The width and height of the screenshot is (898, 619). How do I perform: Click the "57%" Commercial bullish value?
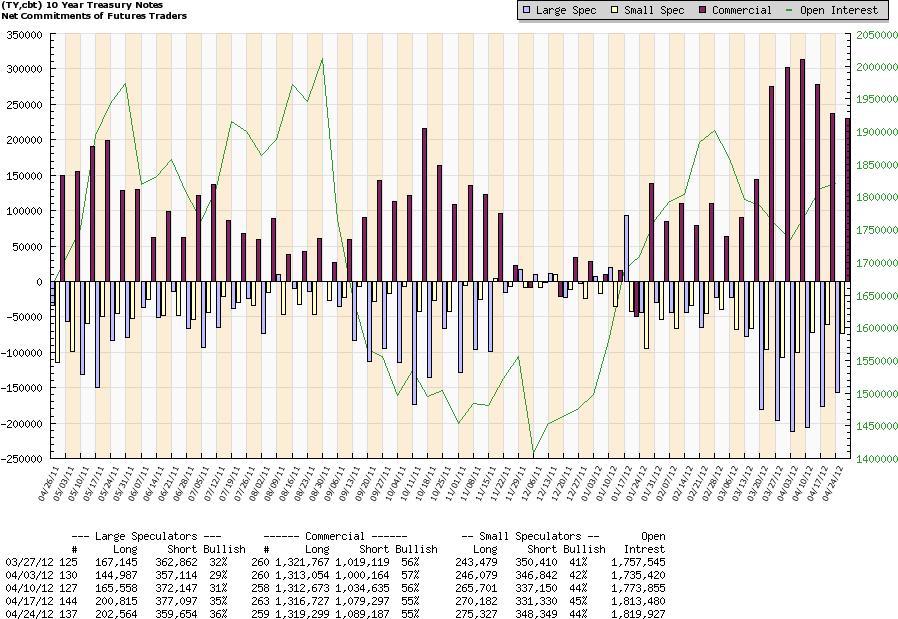410,575
